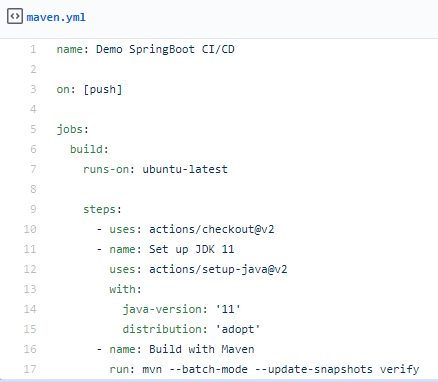438x382 pixels.
Task: Click the 'on:' key on line 3
Action: [x=66, y=89]
